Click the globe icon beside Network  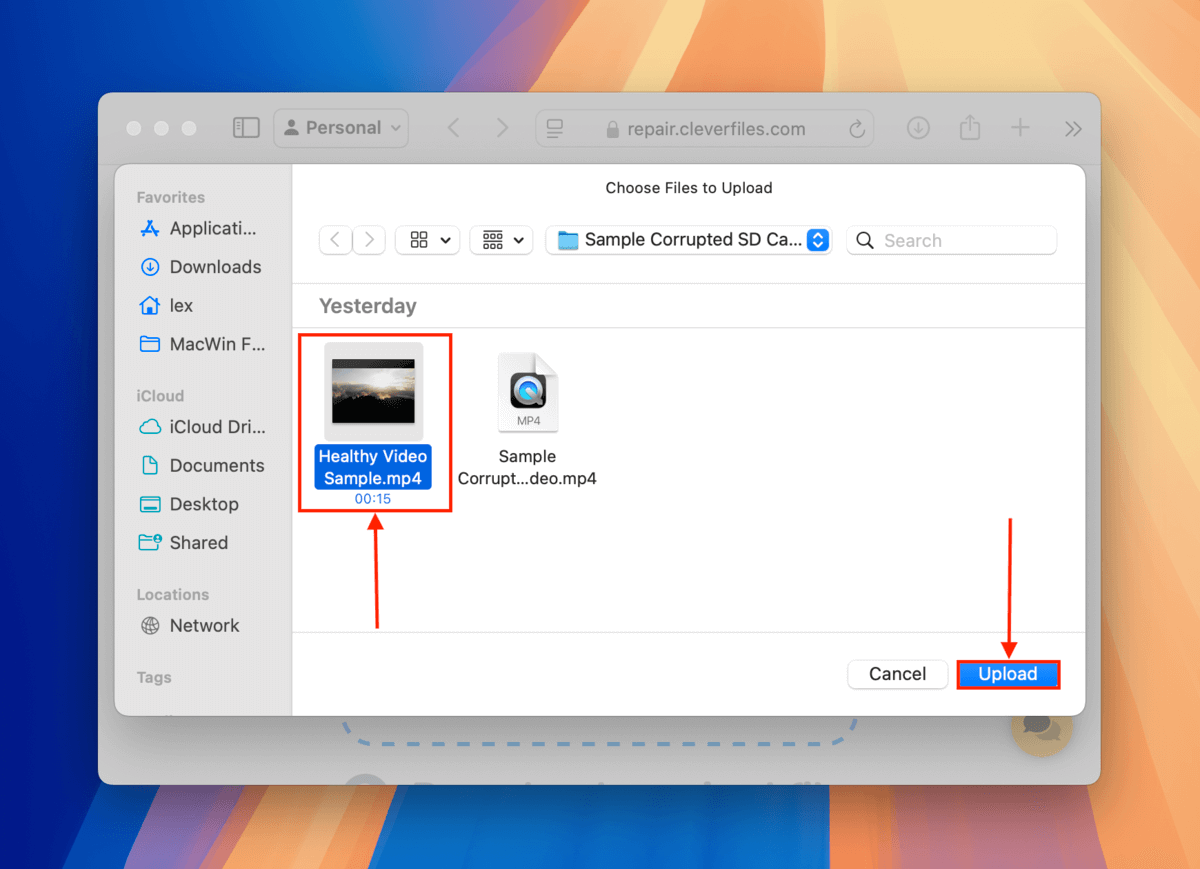coord(150,626)
